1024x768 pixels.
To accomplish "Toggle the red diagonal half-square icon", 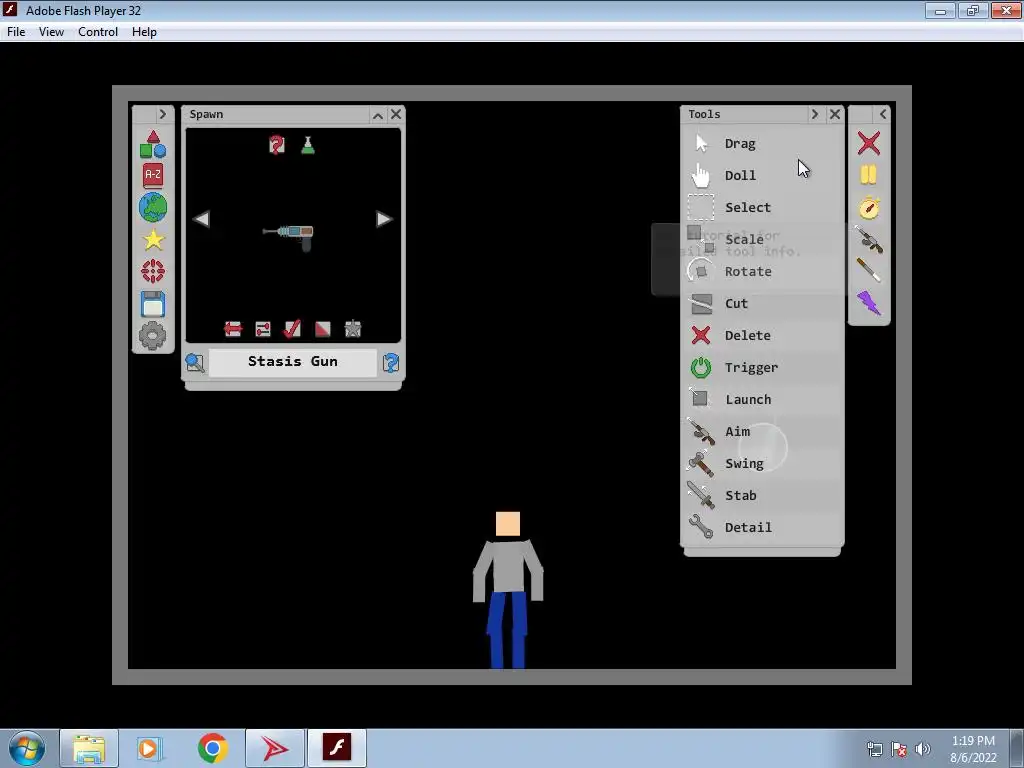I will (x=323, y=328).
